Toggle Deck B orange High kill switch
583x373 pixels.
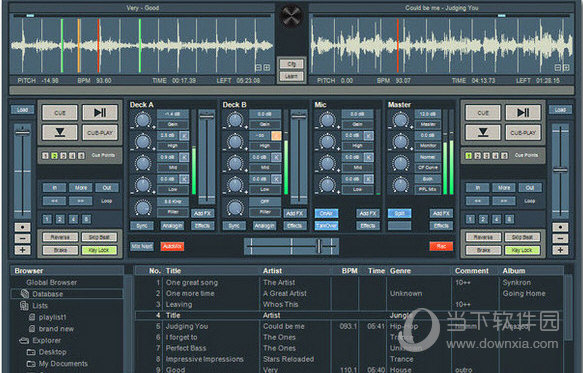pyautogui.click(x=276, y=135)
